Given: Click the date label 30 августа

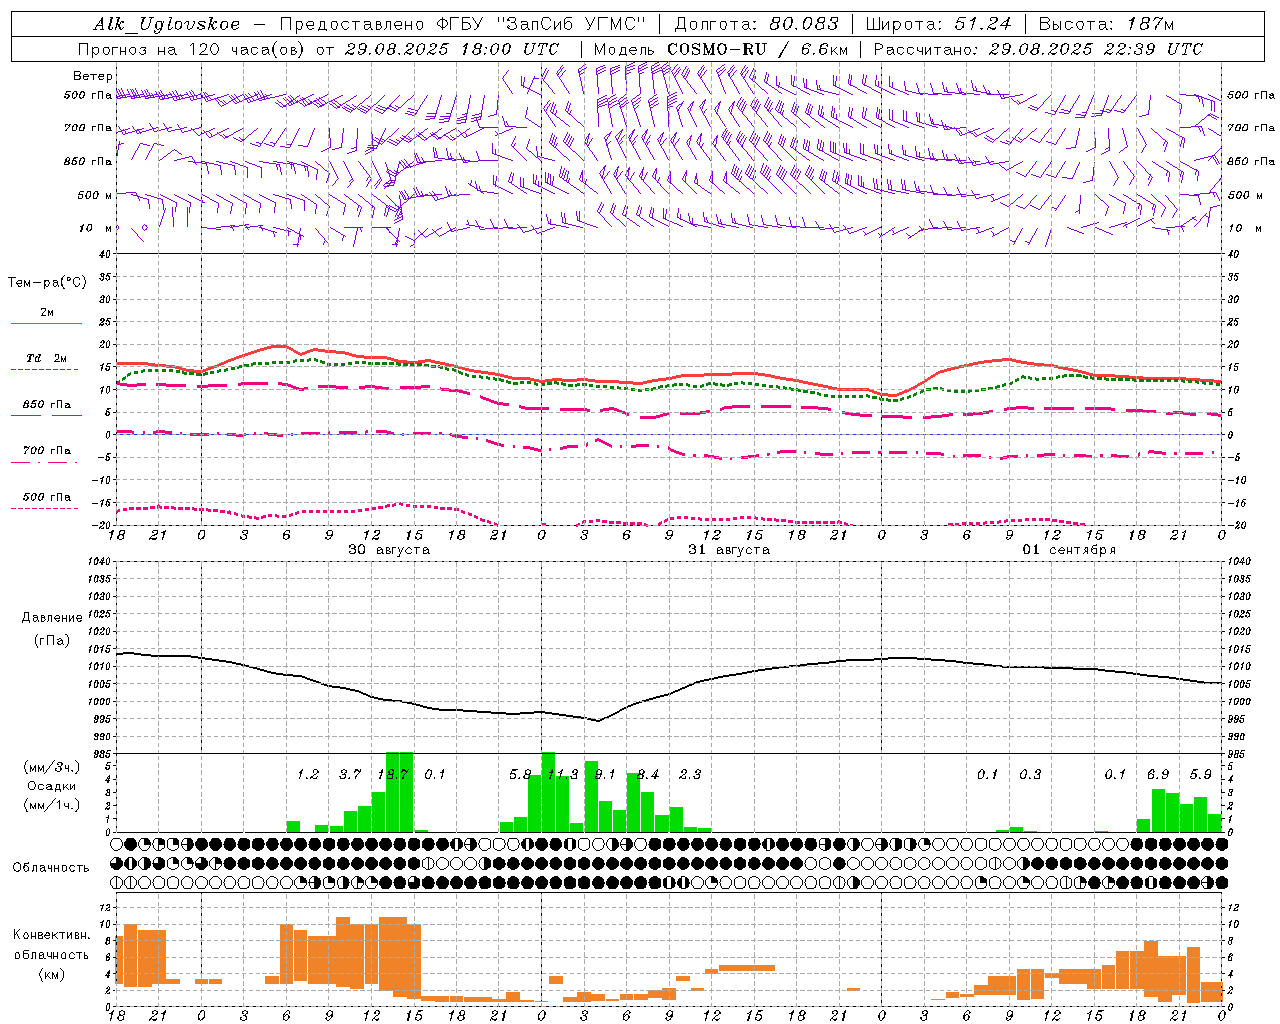Looking at the screenshot, I should 389,550.
